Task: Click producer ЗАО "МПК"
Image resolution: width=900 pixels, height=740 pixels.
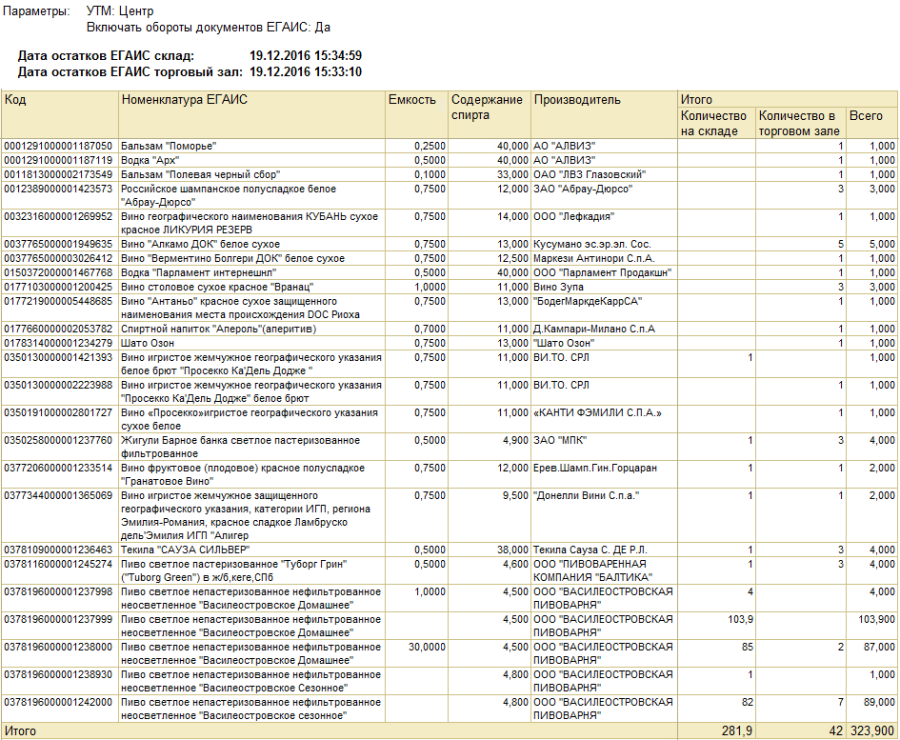Action: click(560, 440)
